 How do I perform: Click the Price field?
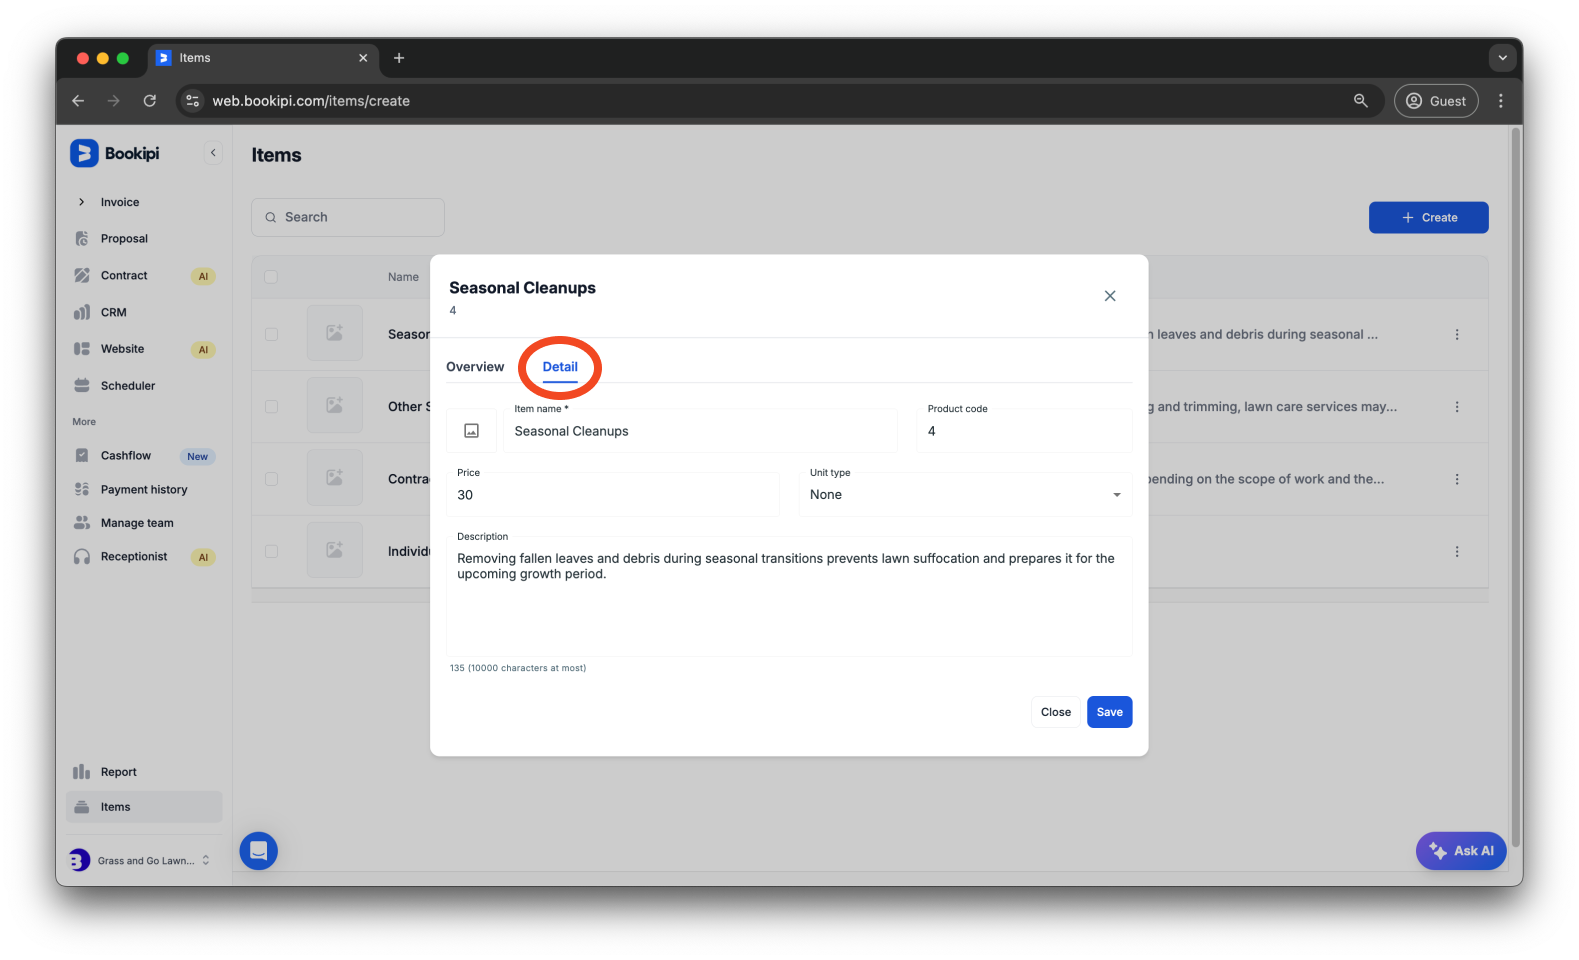[x=613, y=495]
